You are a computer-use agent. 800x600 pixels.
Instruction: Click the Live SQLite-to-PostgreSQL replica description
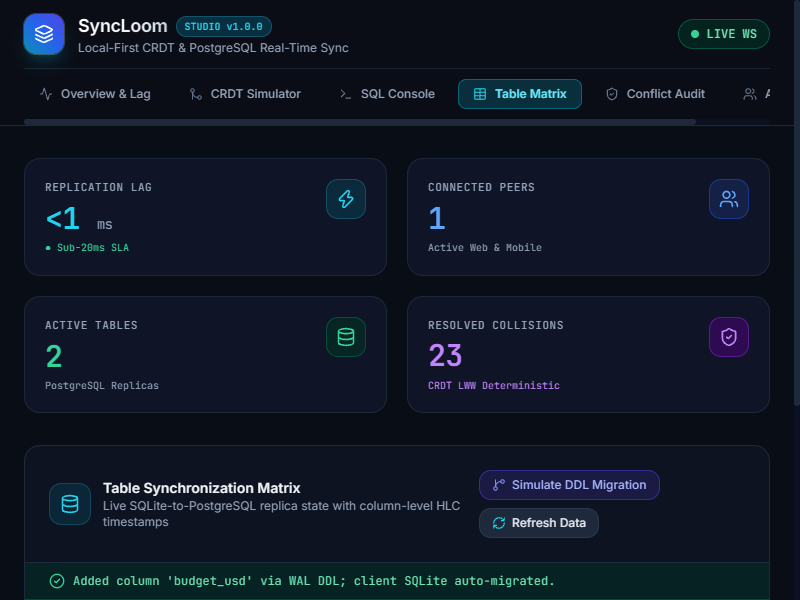(282, 514)
